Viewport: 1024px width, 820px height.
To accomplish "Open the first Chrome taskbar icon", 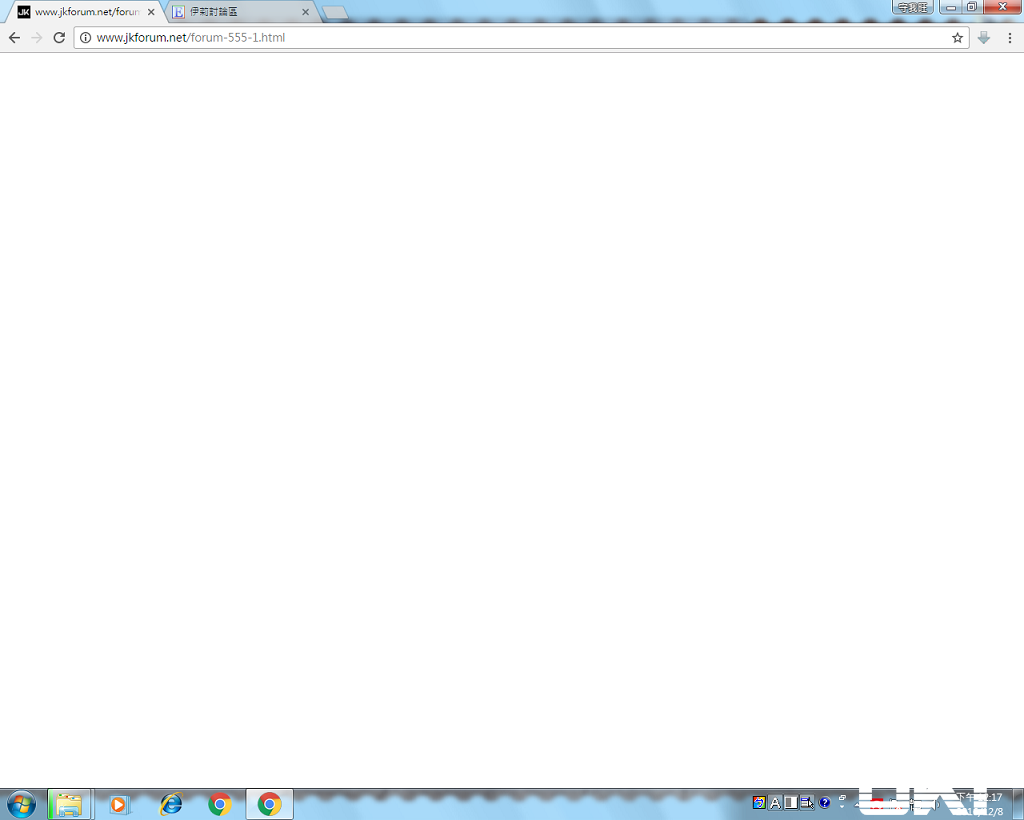I will [220, 804].
